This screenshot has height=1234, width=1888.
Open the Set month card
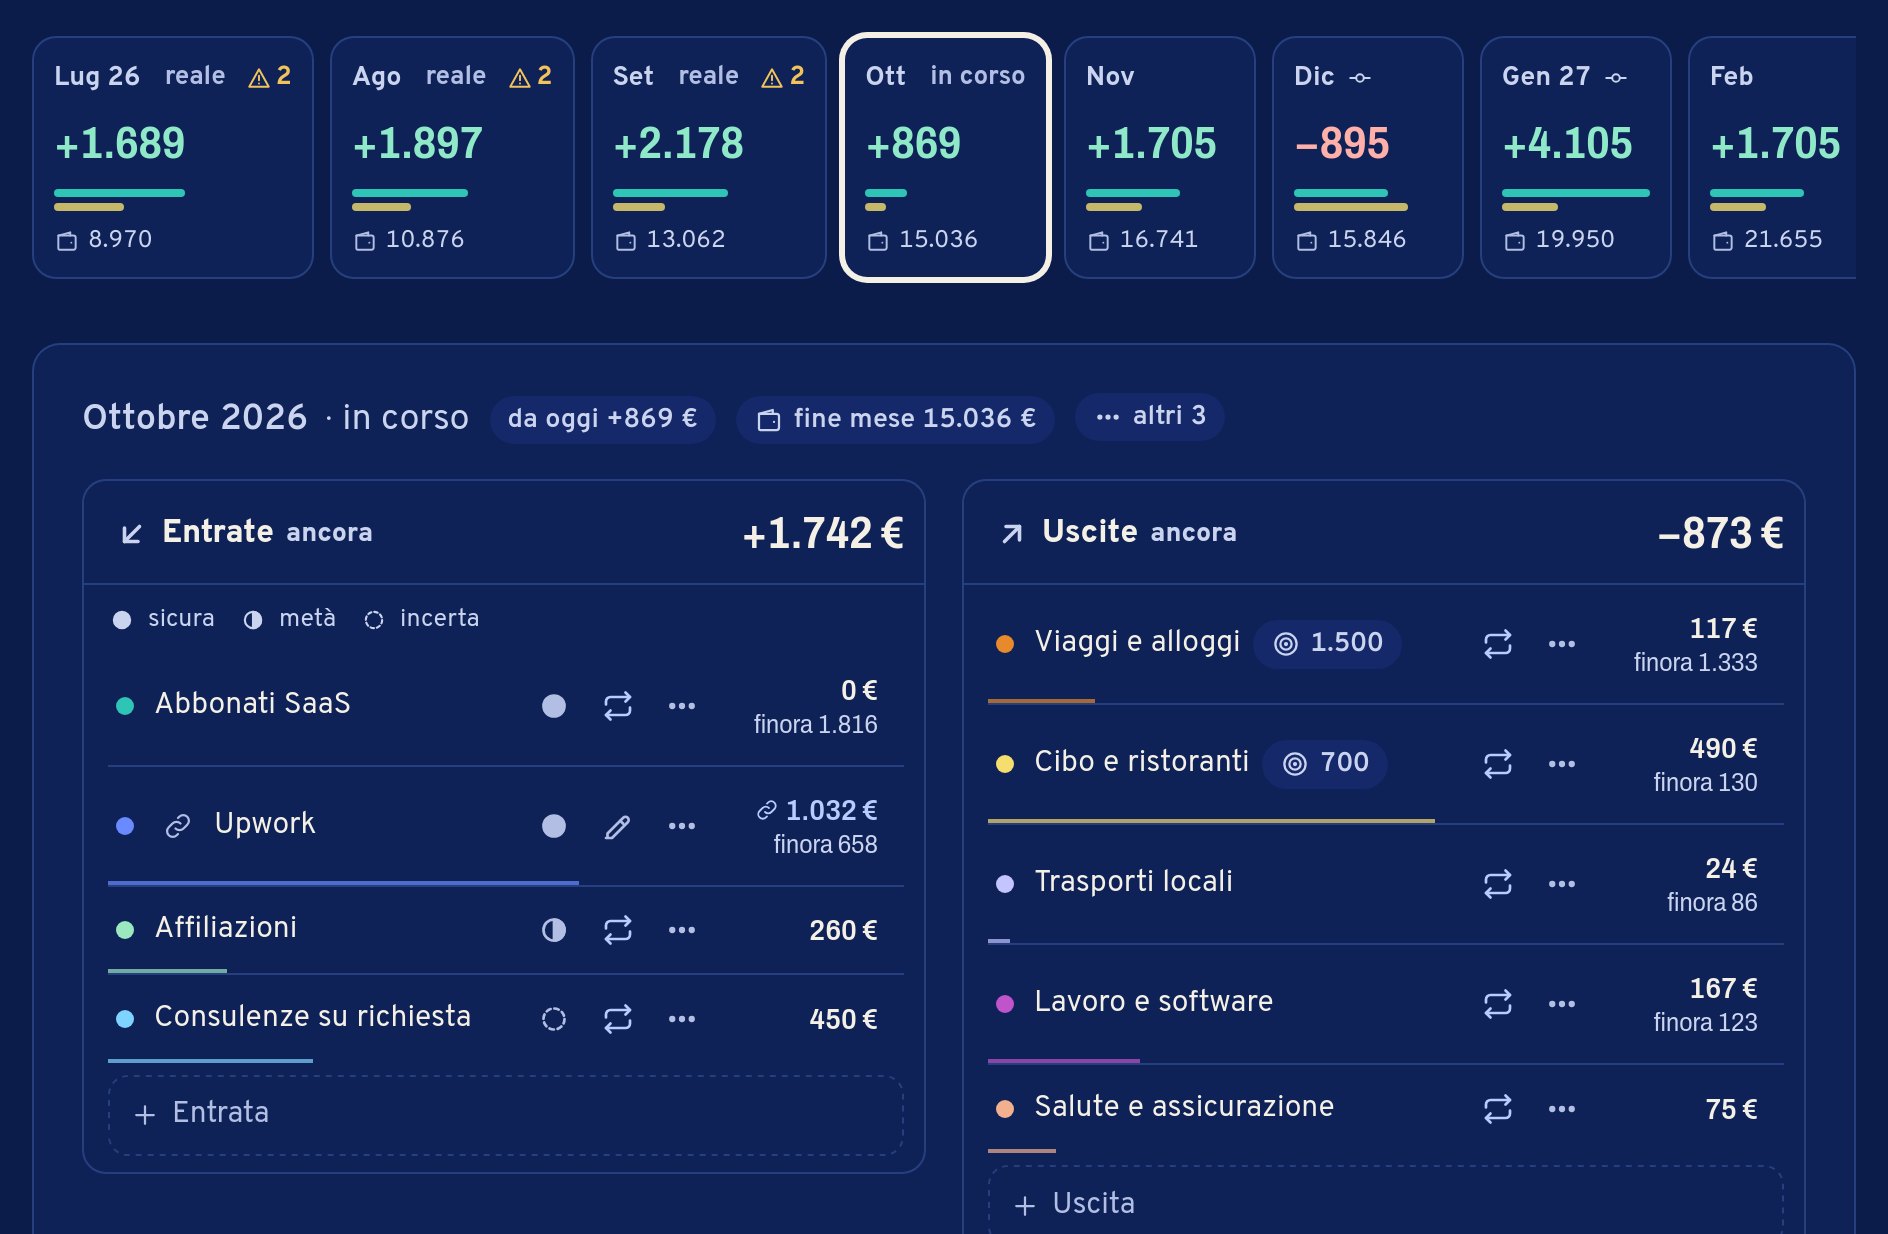[709, 158]
